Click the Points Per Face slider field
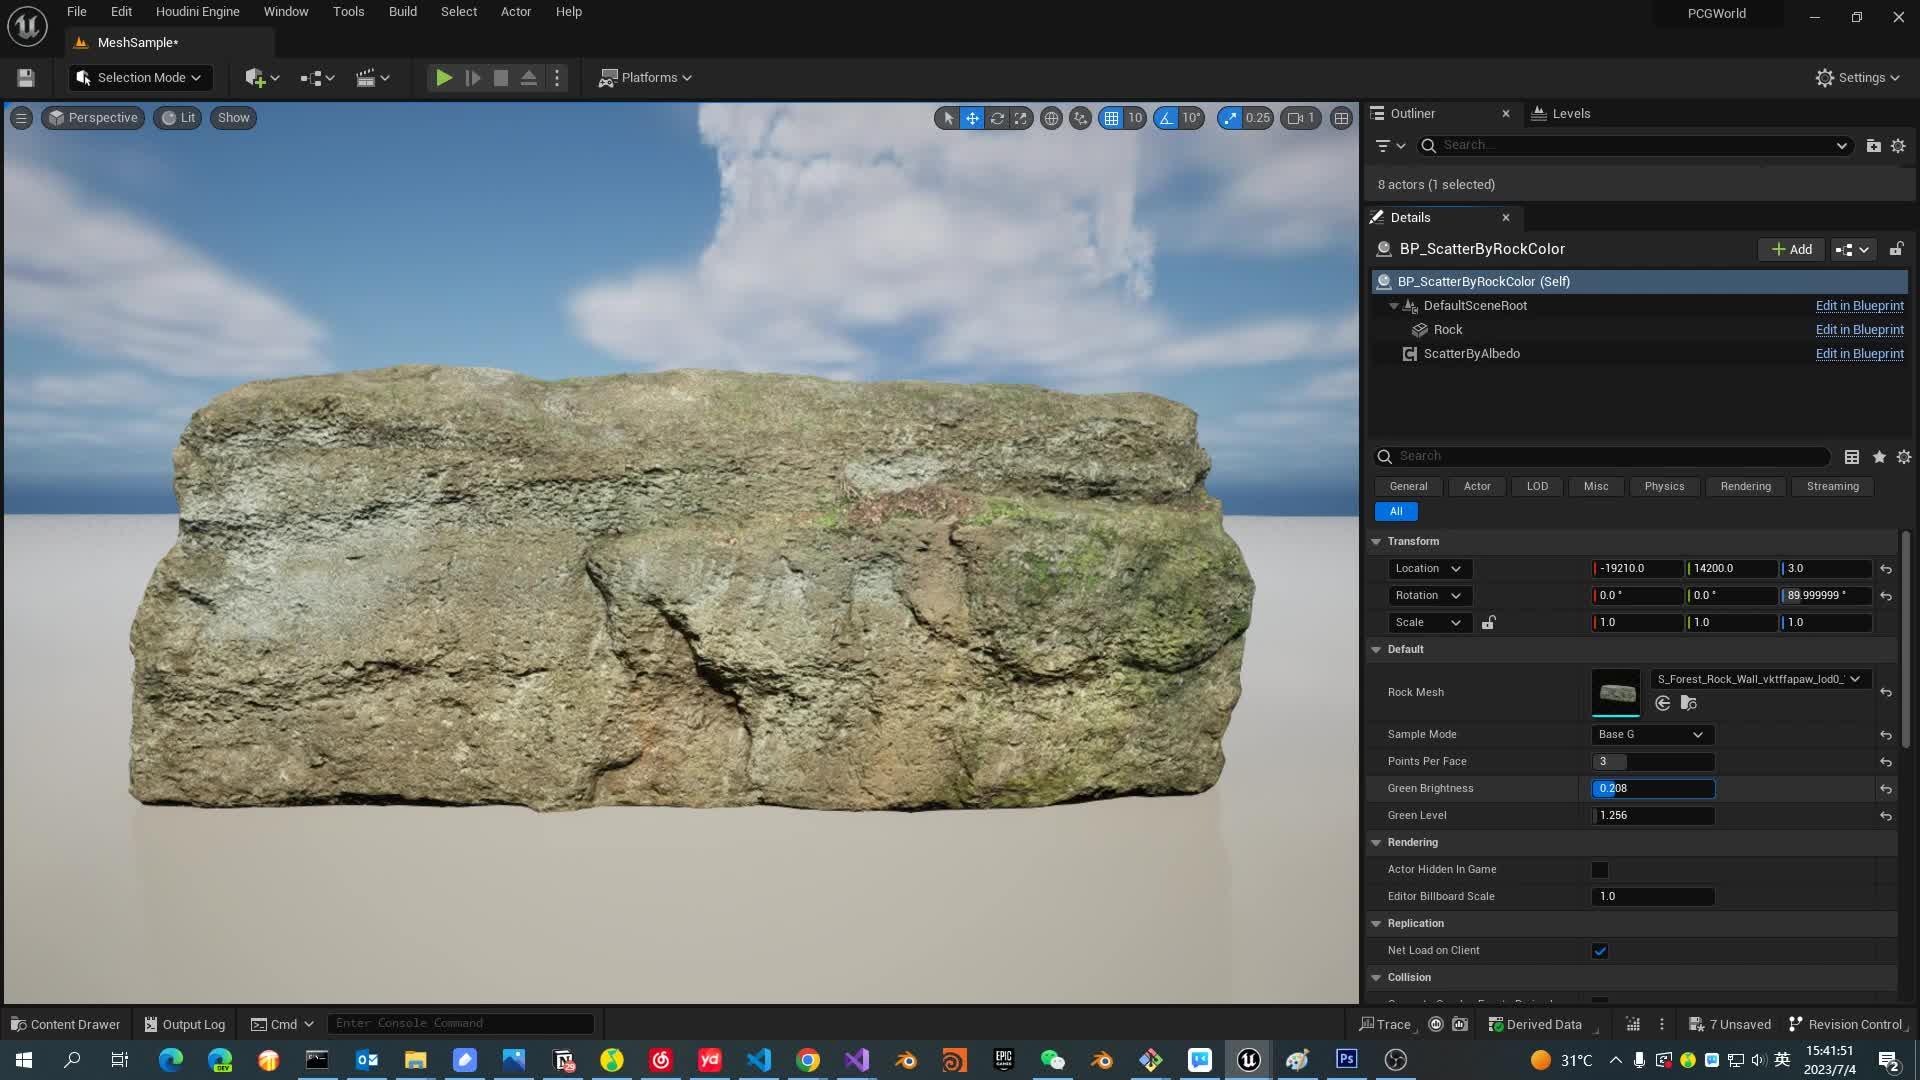The height and width of the screenshot is (1080, 1920). point(1652,762)
